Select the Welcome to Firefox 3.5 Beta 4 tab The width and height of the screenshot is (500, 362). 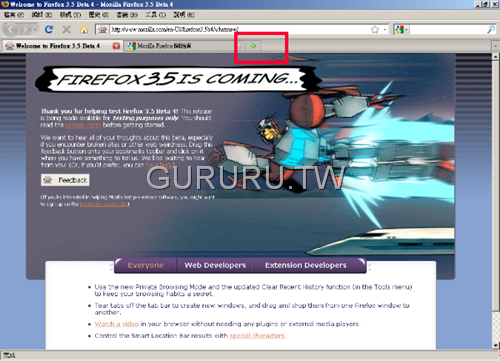click(58, 46)
